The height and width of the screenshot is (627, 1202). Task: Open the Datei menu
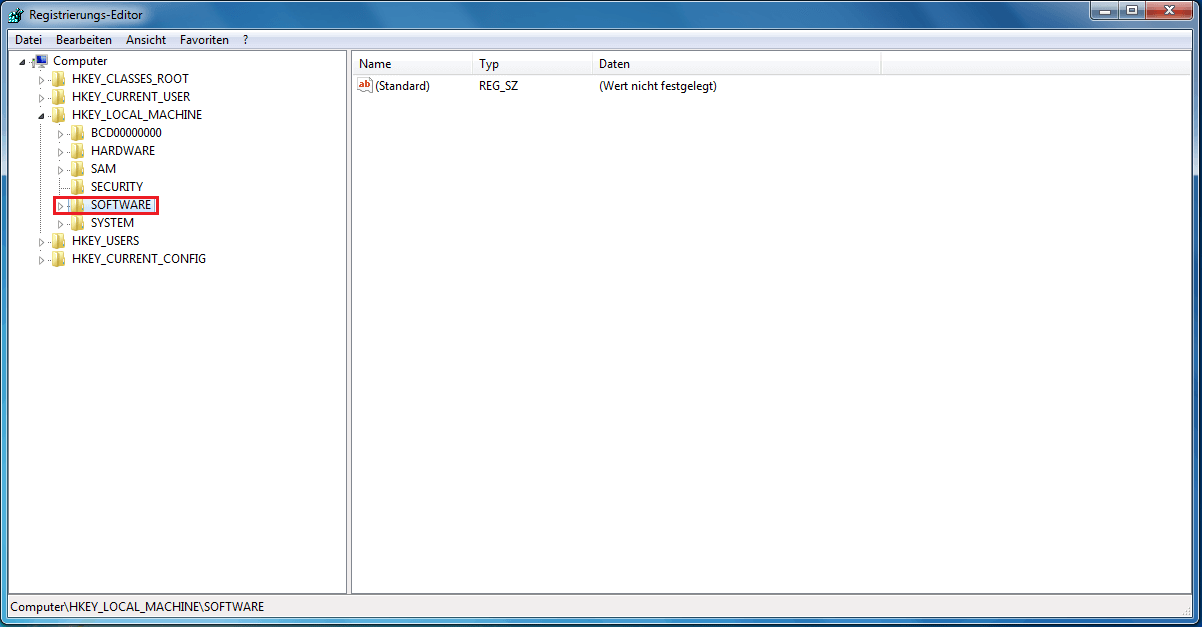pos(28,40)
